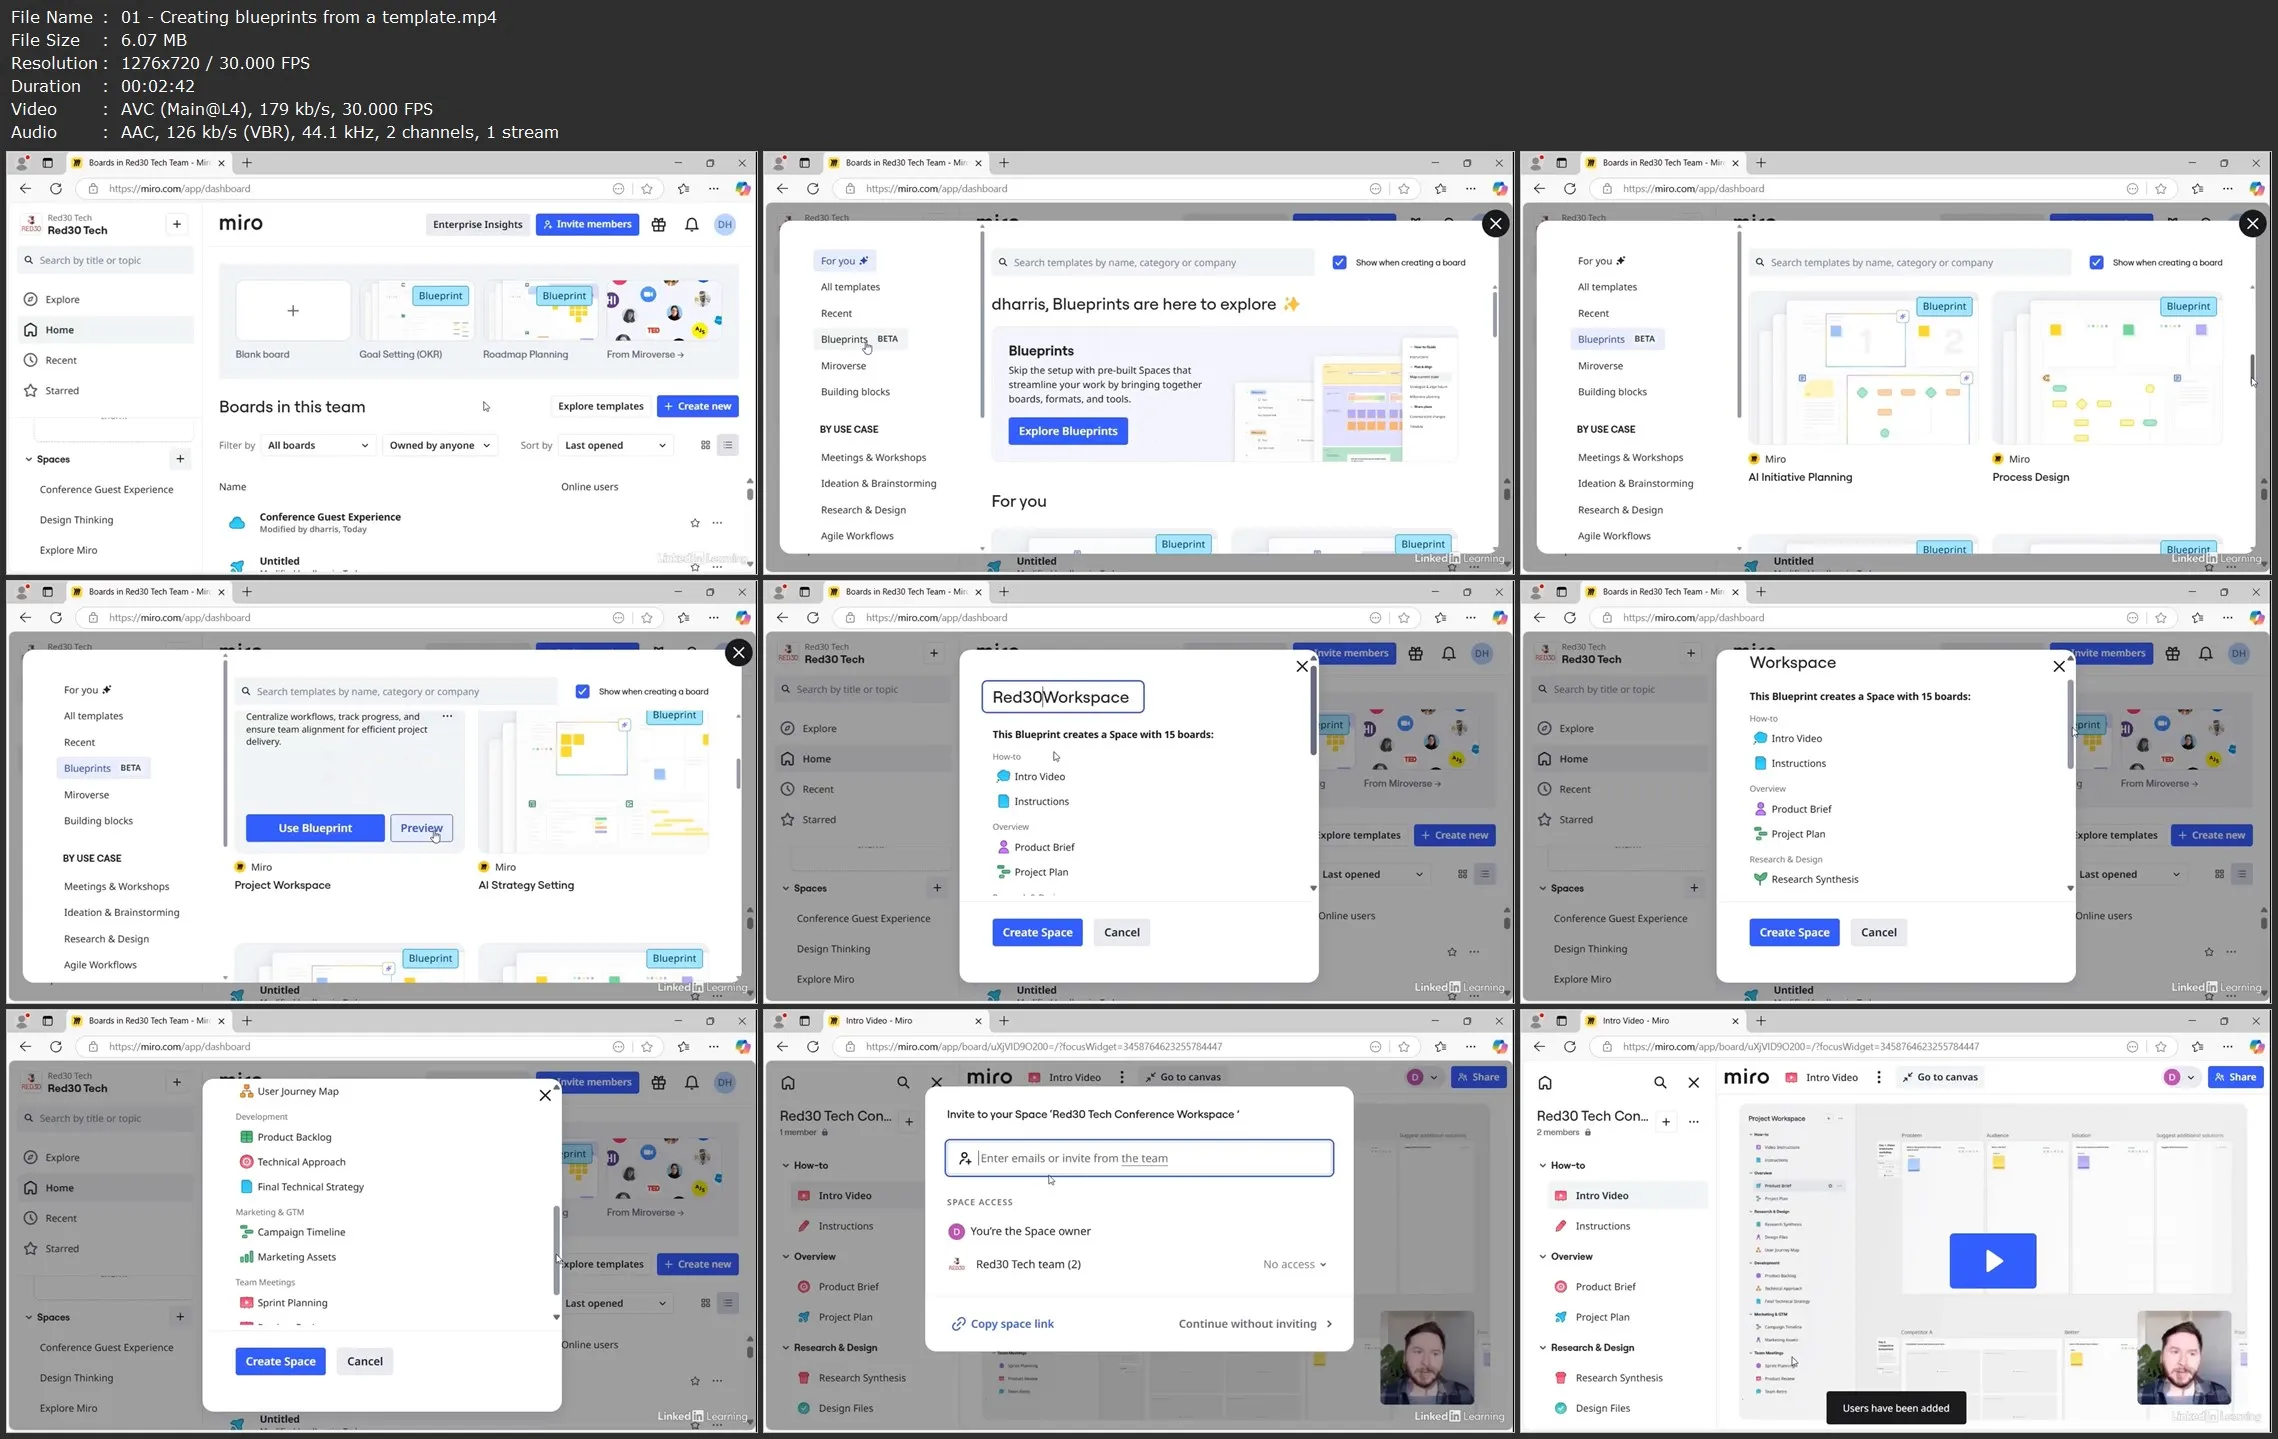The width and height of the screenshot is (2278, 1439).
Task: Close the dialog listing Product Backlog
Action: 545,1096
